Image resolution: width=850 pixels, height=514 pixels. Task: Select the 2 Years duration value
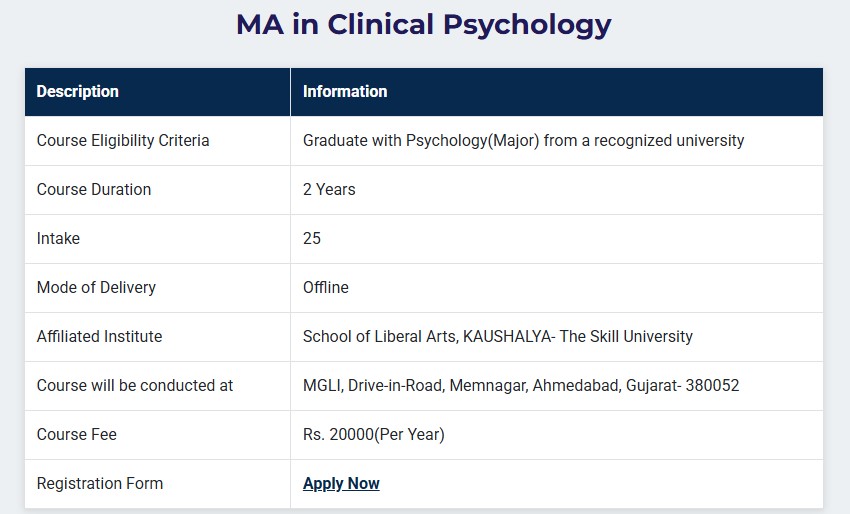pyautogui.click(x=329, y=190)
